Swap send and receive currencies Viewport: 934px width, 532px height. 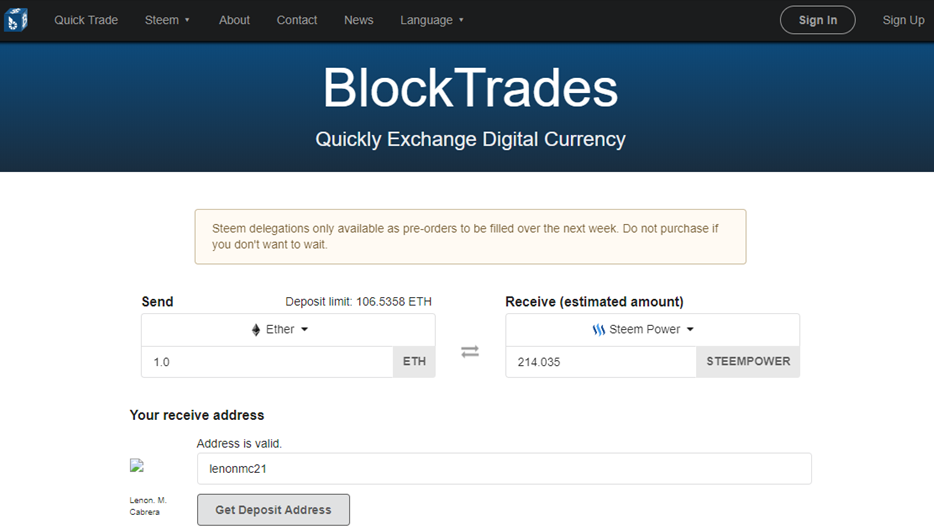pyautogui.click(x=470, y=352)
